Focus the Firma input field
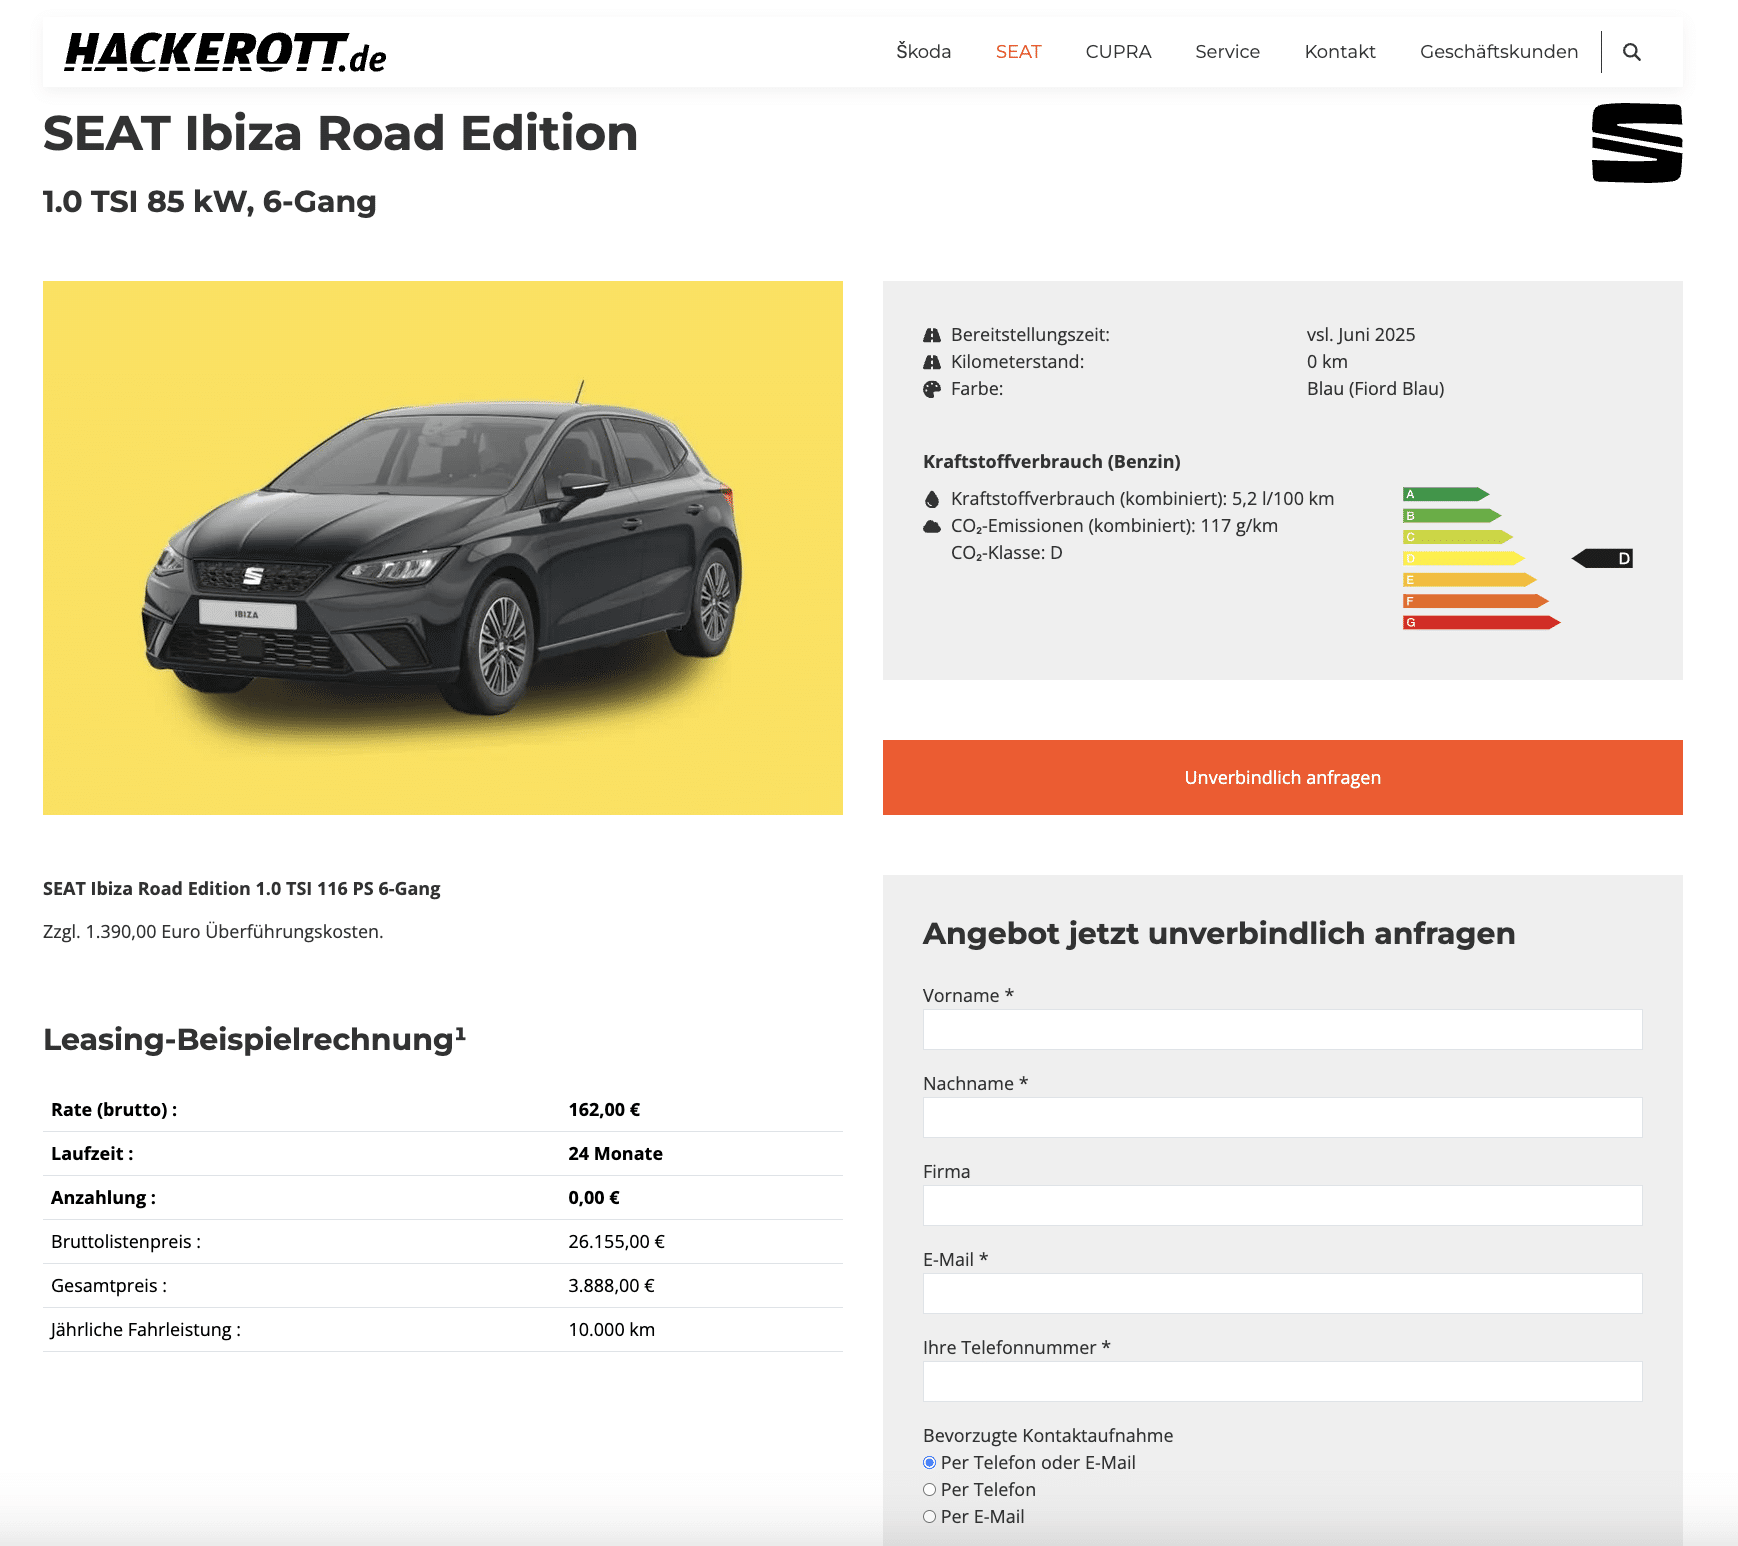Image resolution: width=1738 pixels, height=1546 pixels. click(1283, 1206)
